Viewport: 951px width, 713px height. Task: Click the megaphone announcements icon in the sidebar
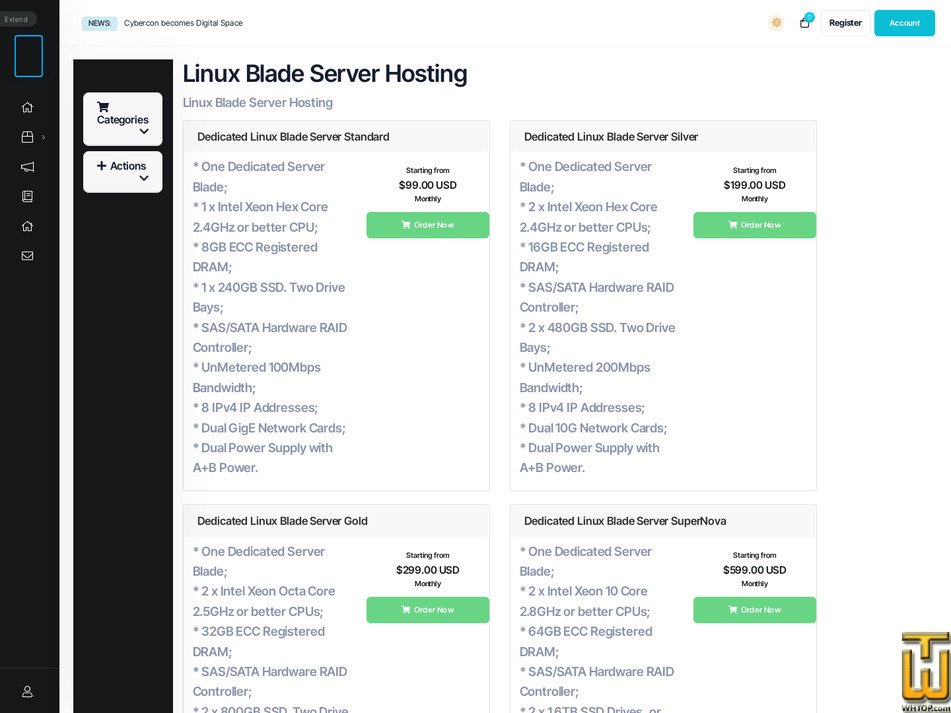coord(27,167)
